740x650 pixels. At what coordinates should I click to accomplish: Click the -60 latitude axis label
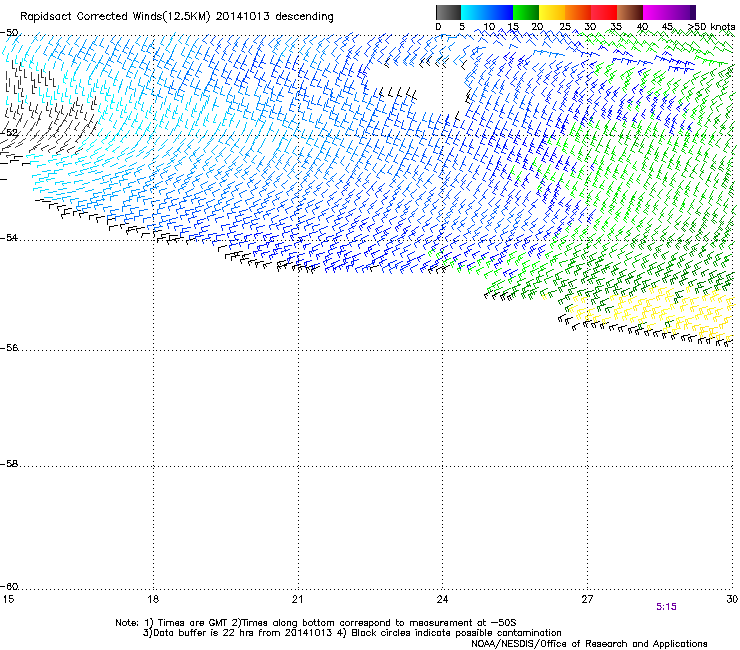click(x=9, y=587)
